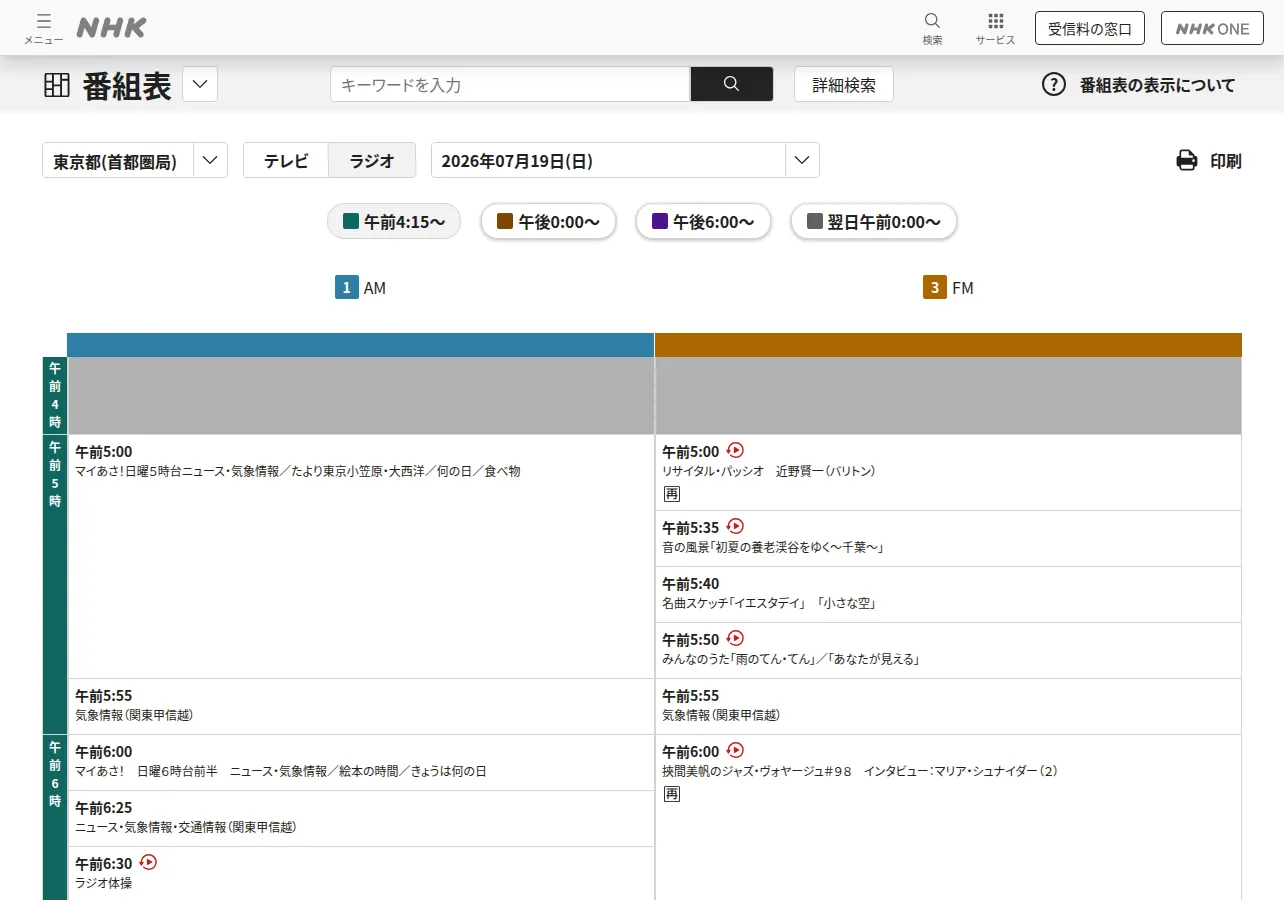Click the 詳細検索 button
Screen dimensions: 1284x900
[x=844, y=84]
